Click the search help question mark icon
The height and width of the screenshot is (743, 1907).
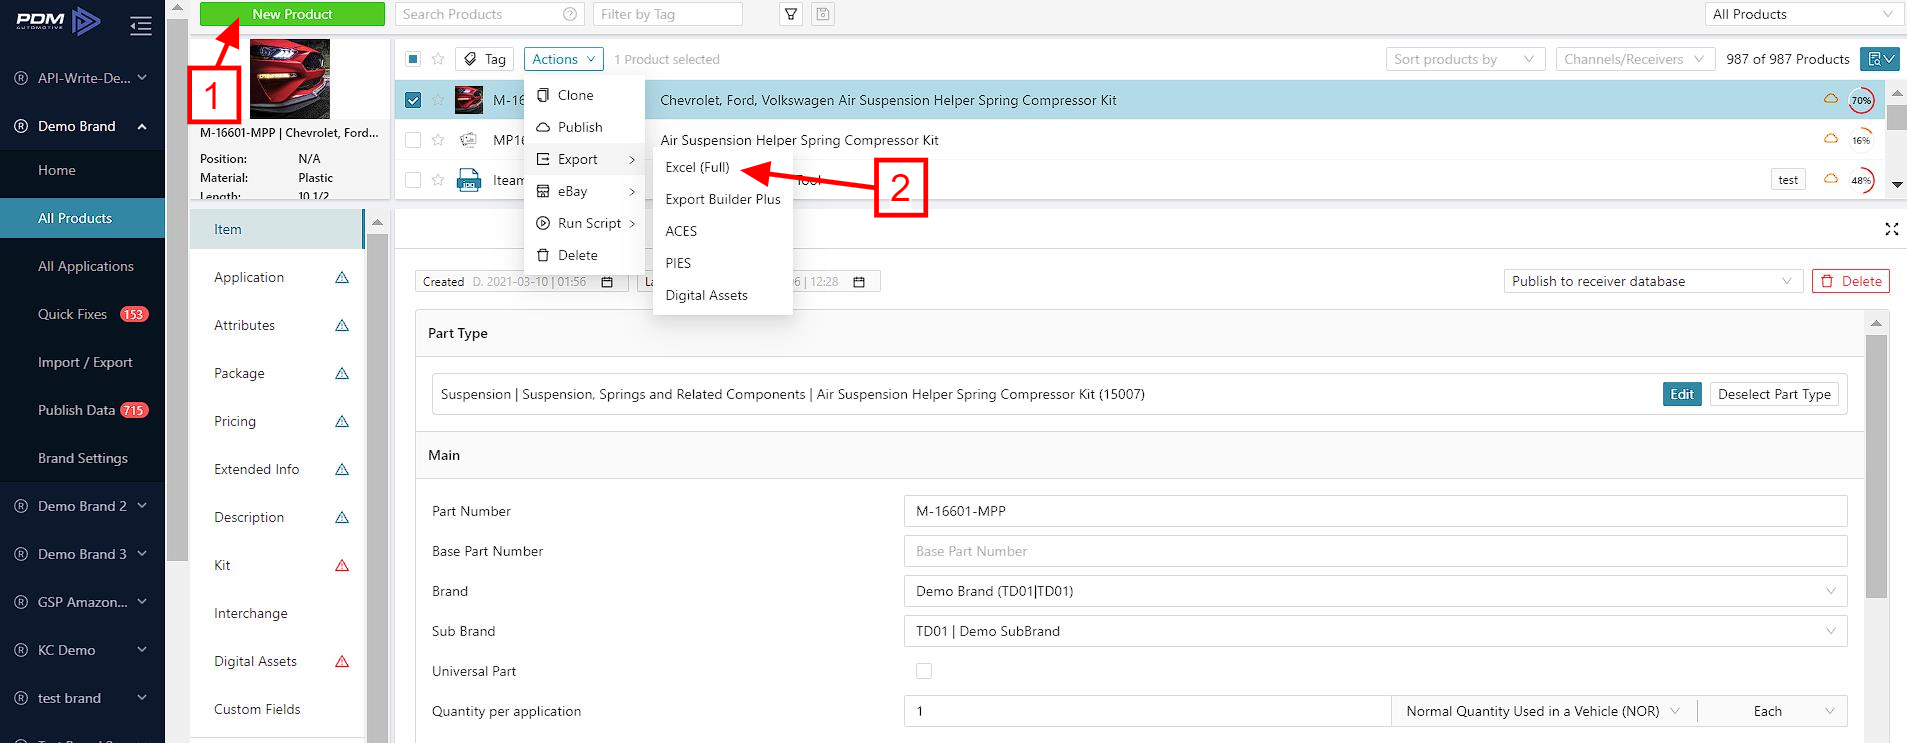570,14
